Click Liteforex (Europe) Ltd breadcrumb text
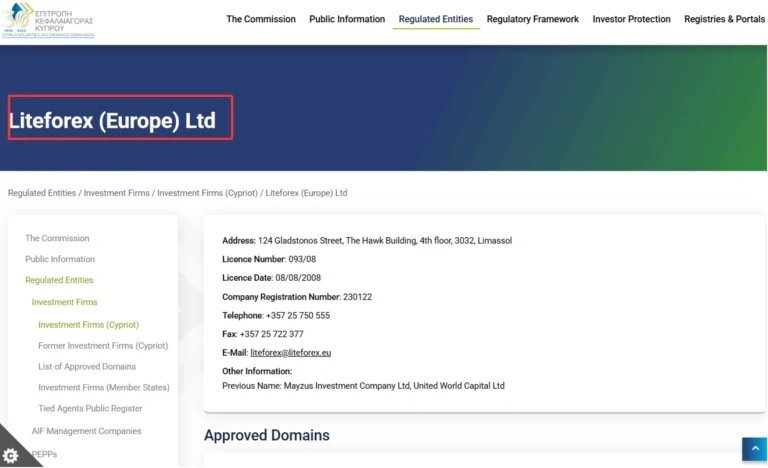This screenshot has width=768, height=468. 306,193
